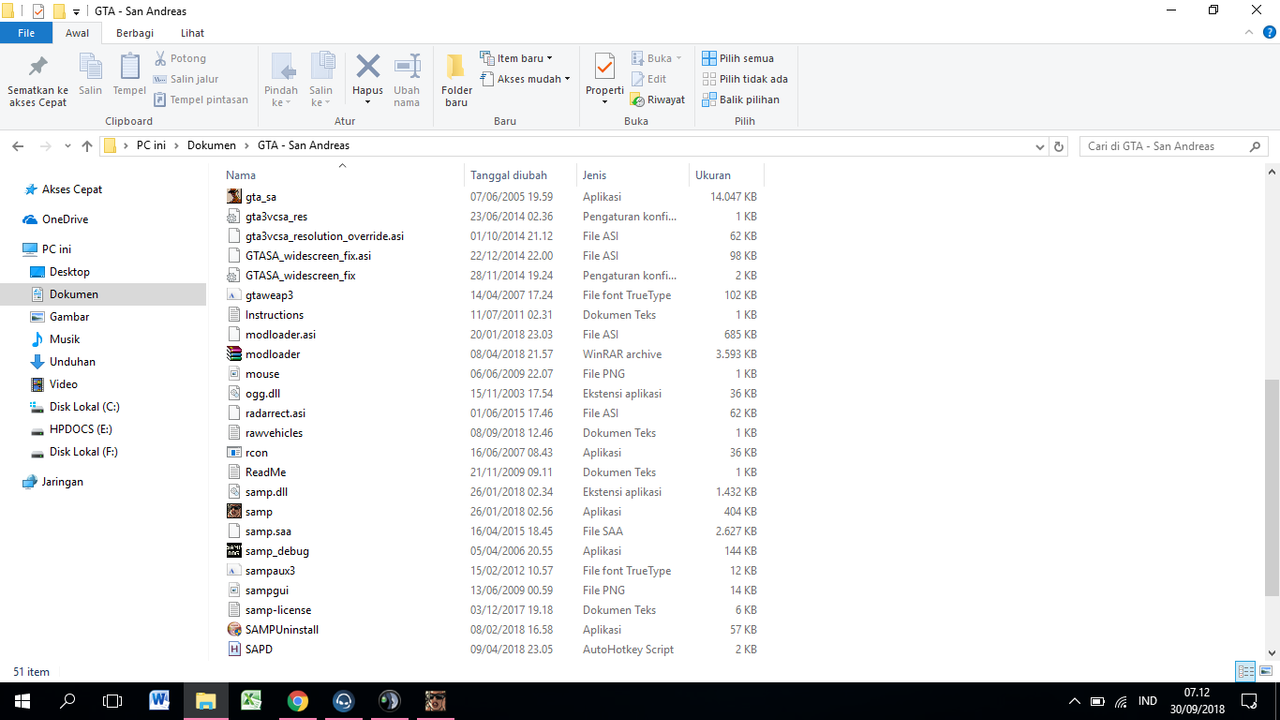Open Google Chrome from taskbar
Viewport: 1280px width, 720px height.
tap(297, 701)
